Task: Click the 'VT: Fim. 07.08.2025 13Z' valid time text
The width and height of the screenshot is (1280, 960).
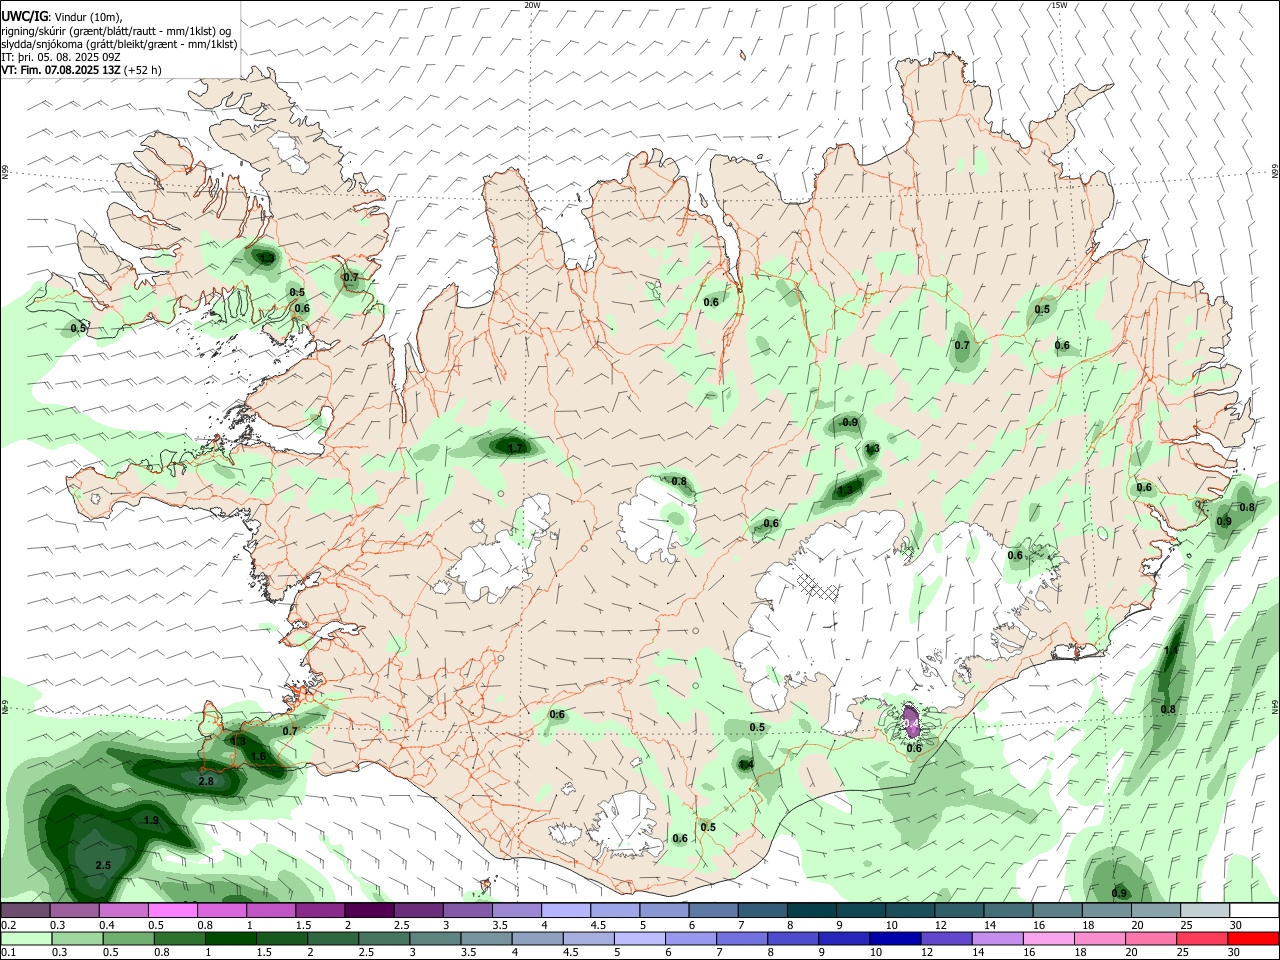Action: tap(60, 70)
